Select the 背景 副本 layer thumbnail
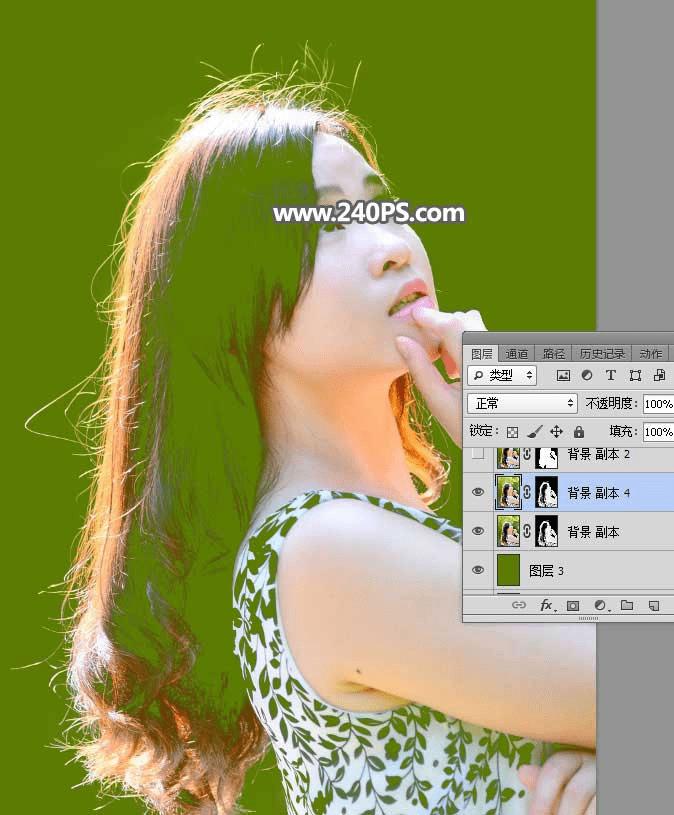Viewport: 674px width, 815px height. 509,531
